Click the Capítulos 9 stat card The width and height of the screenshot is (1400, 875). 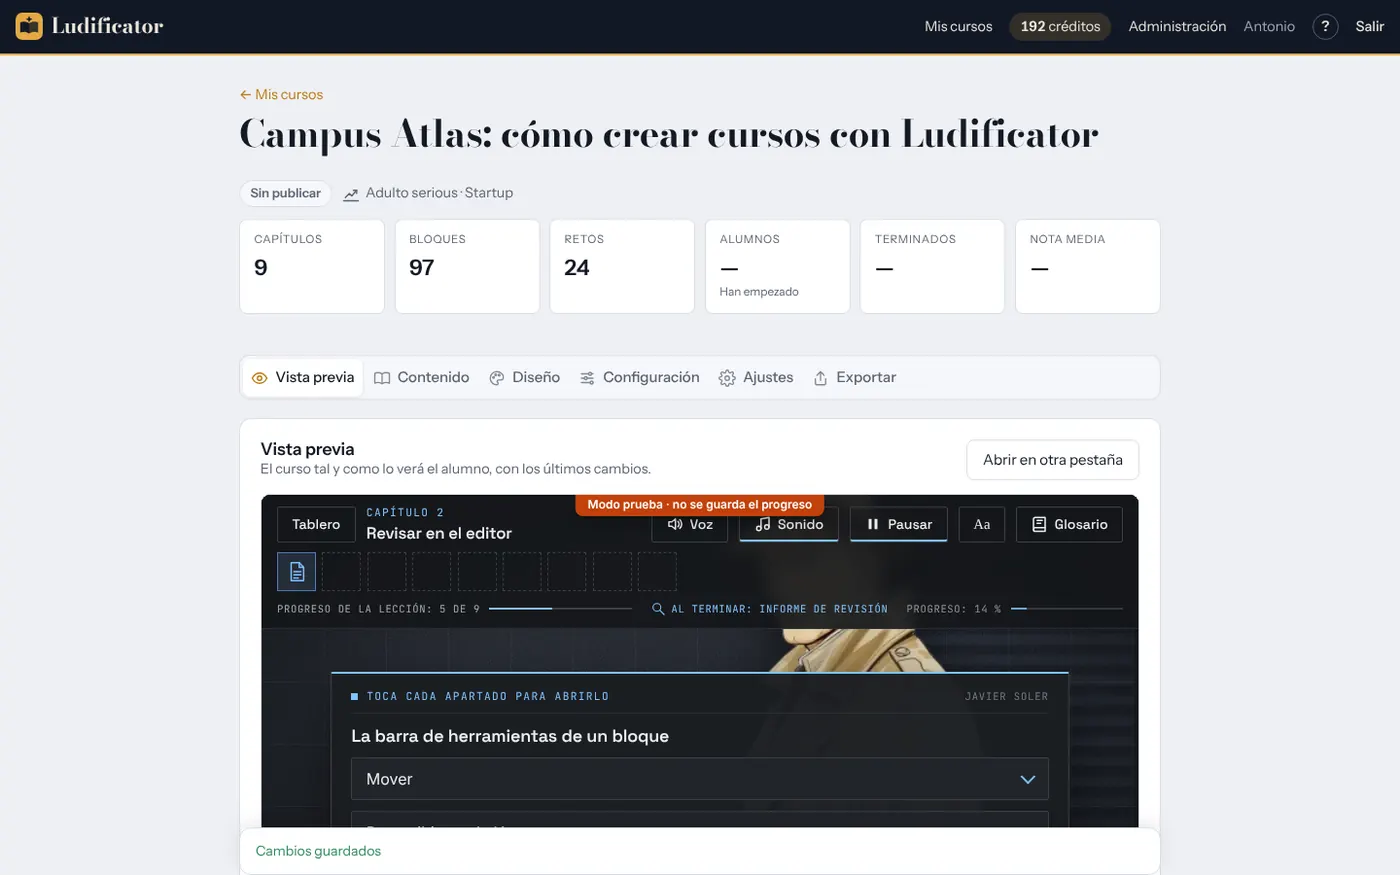point(312,267)
